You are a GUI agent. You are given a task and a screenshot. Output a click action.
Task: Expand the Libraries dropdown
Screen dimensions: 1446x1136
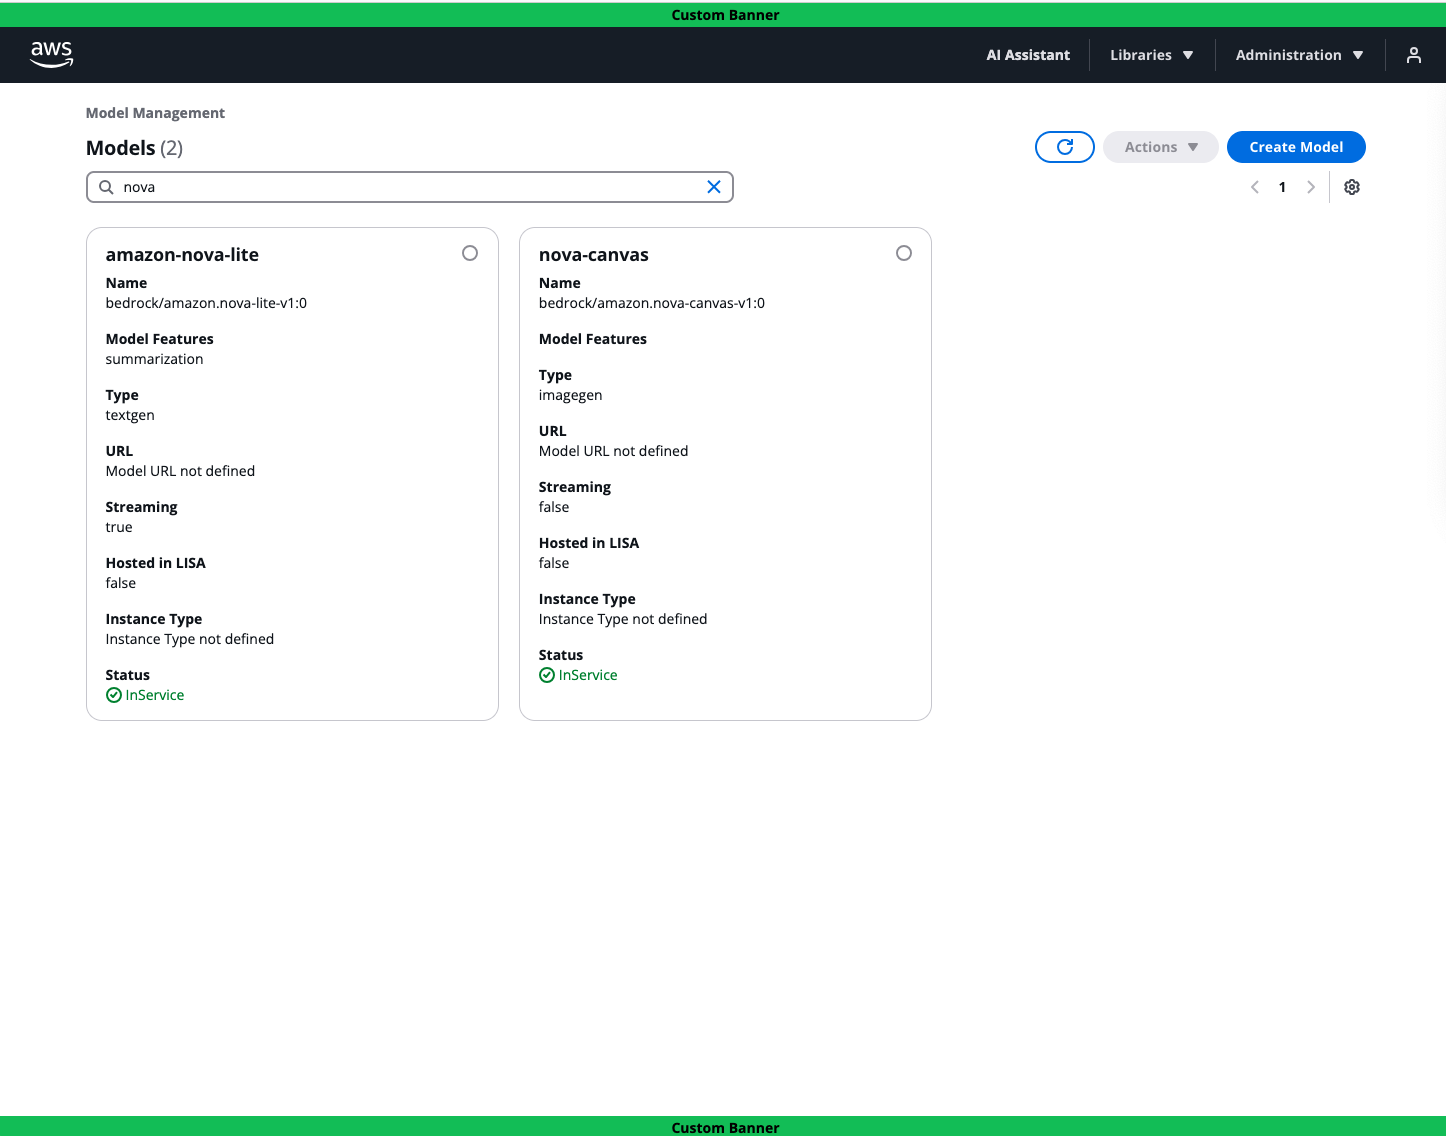coord(1152,55)
